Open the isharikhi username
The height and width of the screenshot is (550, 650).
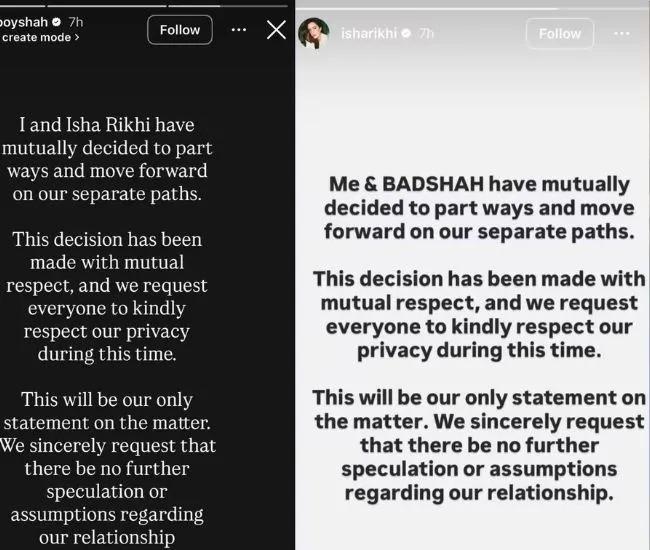click(x=369, y=33)
